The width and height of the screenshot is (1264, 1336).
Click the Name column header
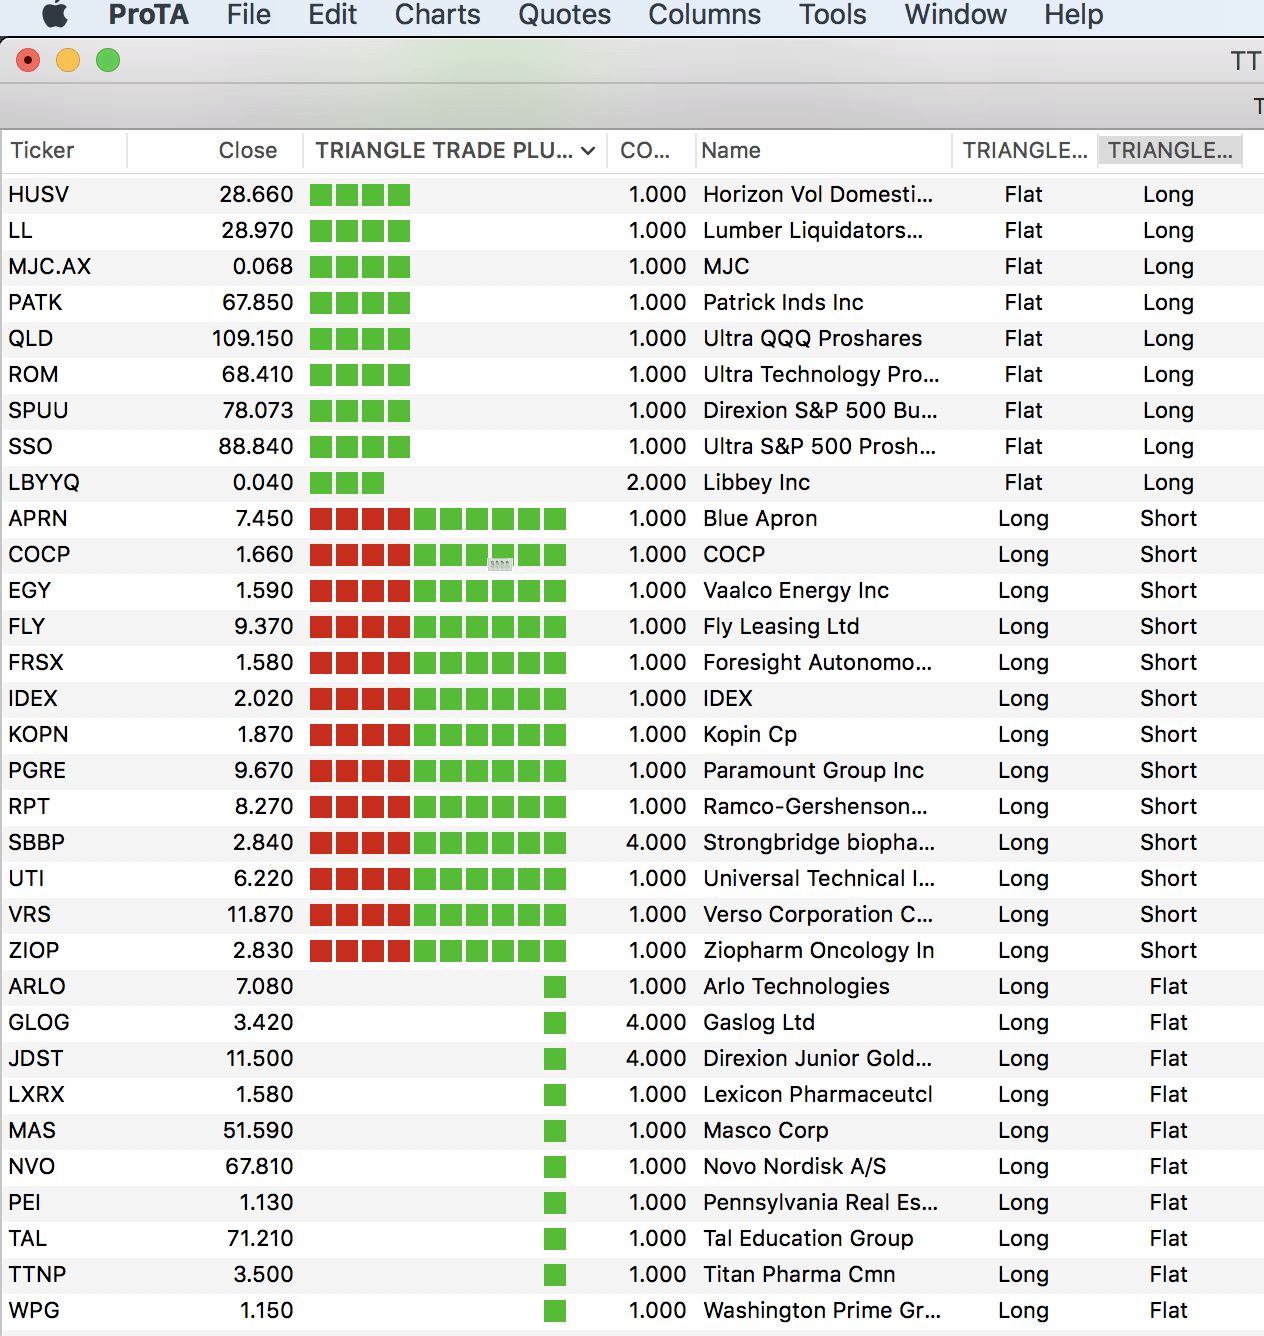[731, 151]
